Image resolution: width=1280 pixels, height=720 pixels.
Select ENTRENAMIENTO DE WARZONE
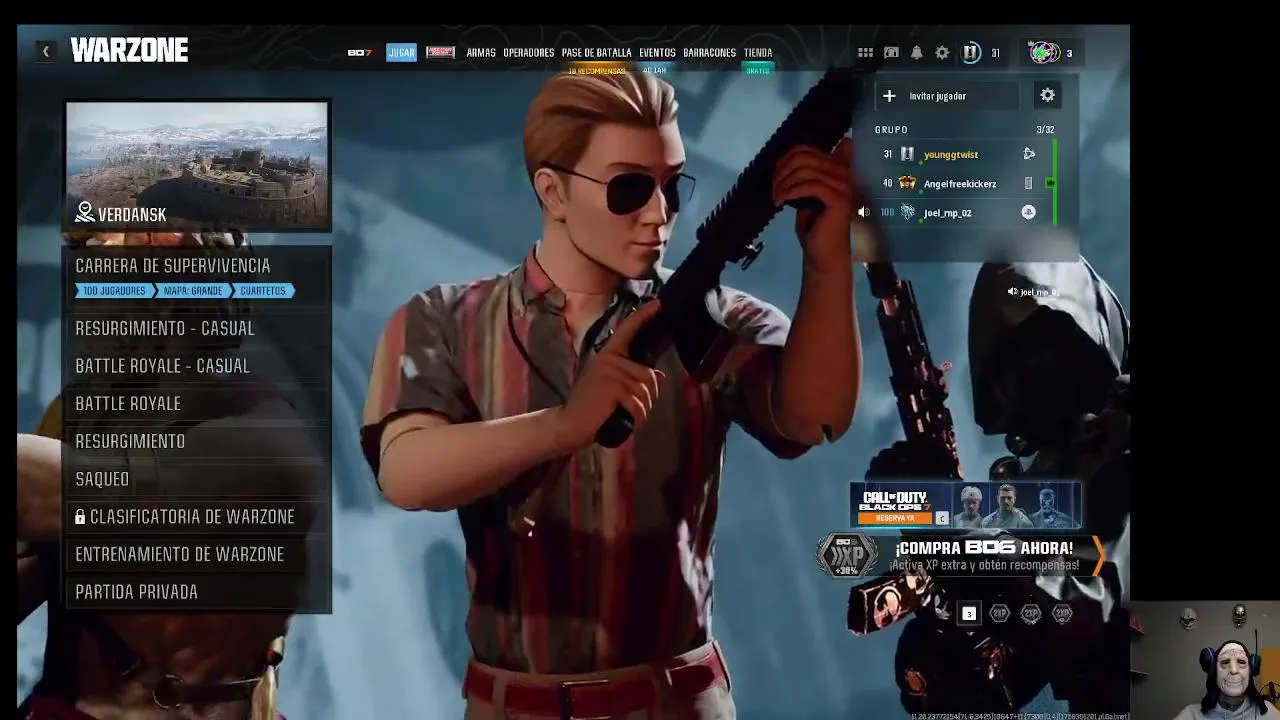198,554
